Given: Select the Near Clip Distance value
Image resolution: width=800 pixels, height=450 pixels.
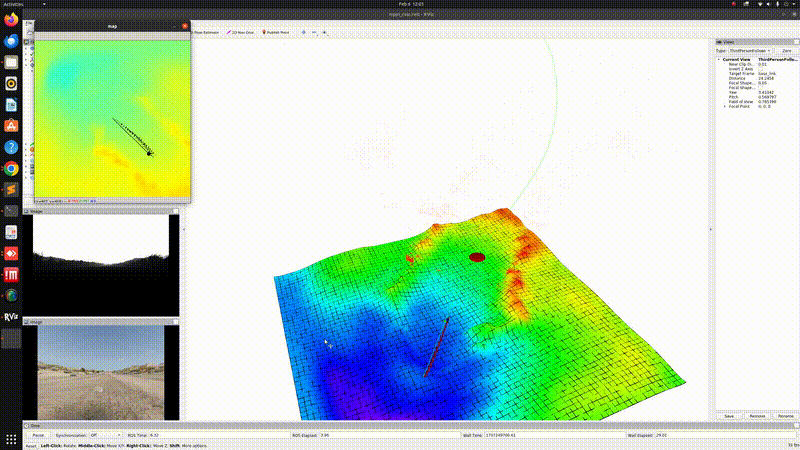Looking at the screenshot, I should click(x=762, y=64).
